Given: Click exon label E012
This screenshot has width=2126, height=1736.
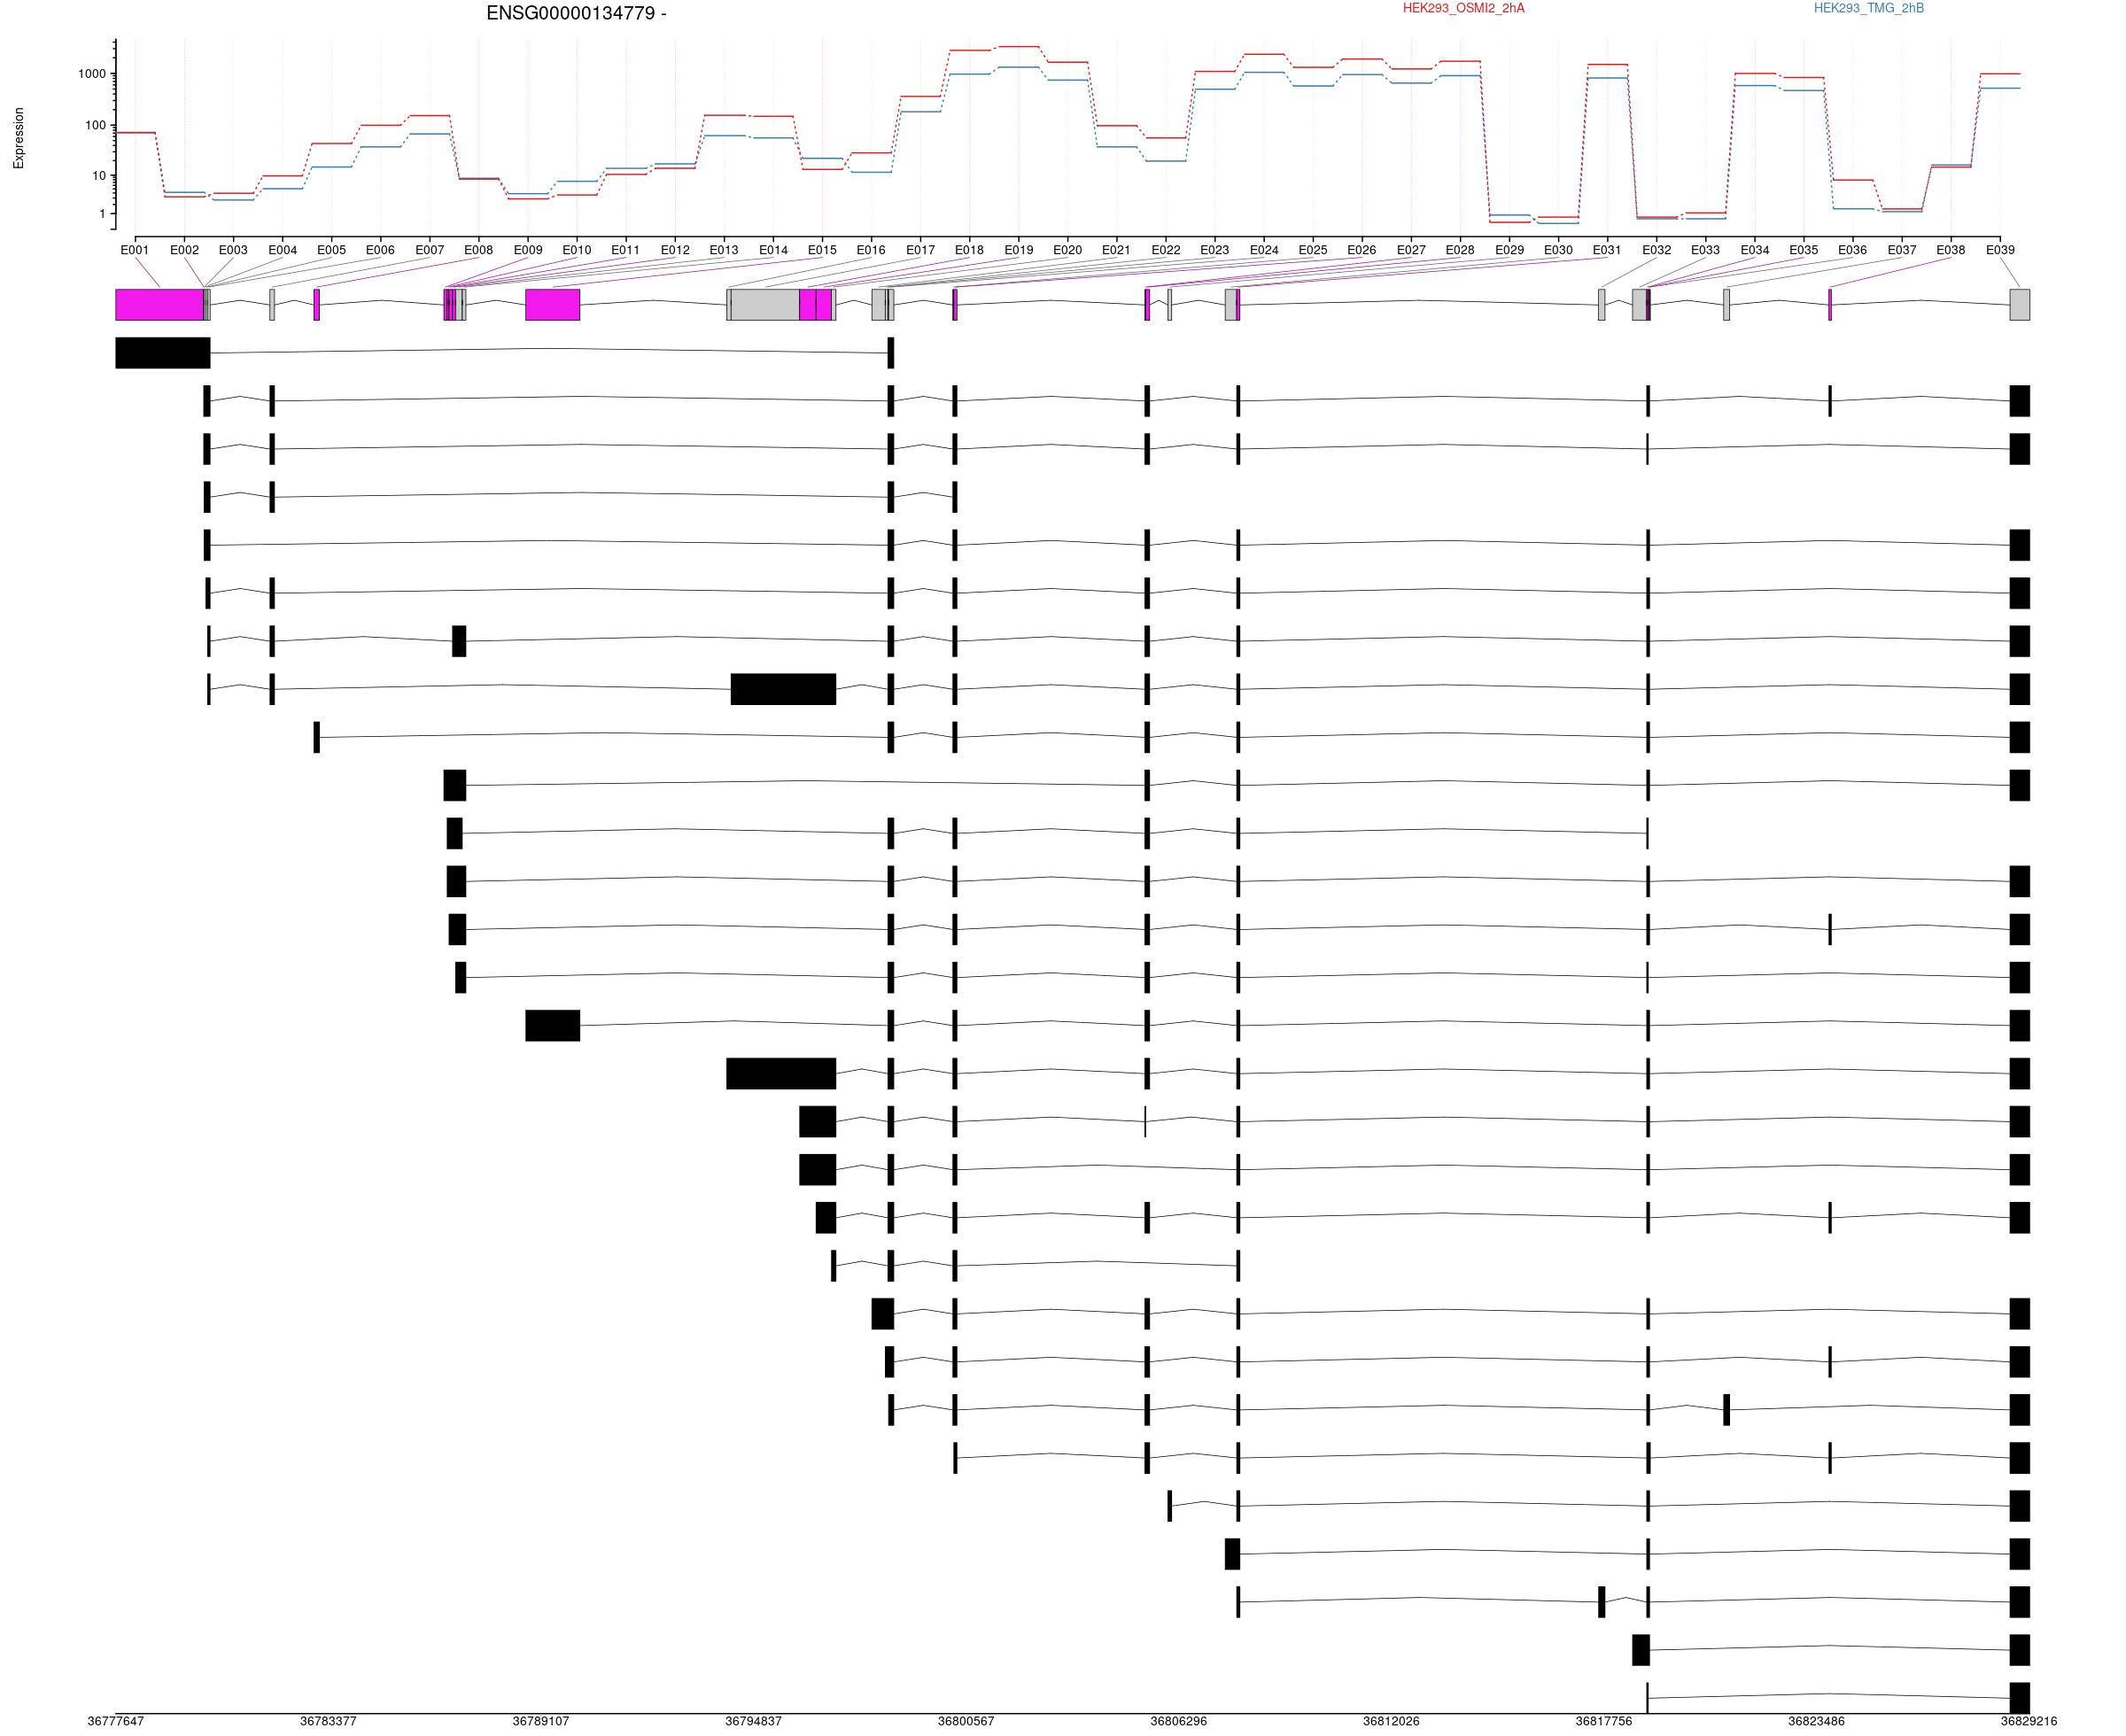Looking at the screenshot, I should (x=675, y=250).
